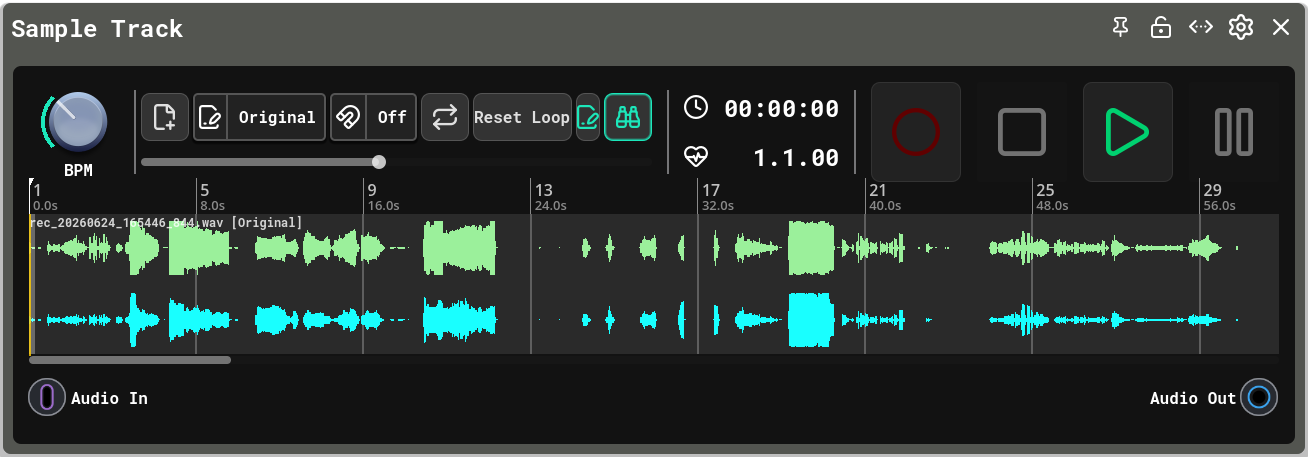The image size is (1308, 457).
Task: Click the Audio In port connector
Action: pos(47,398)
